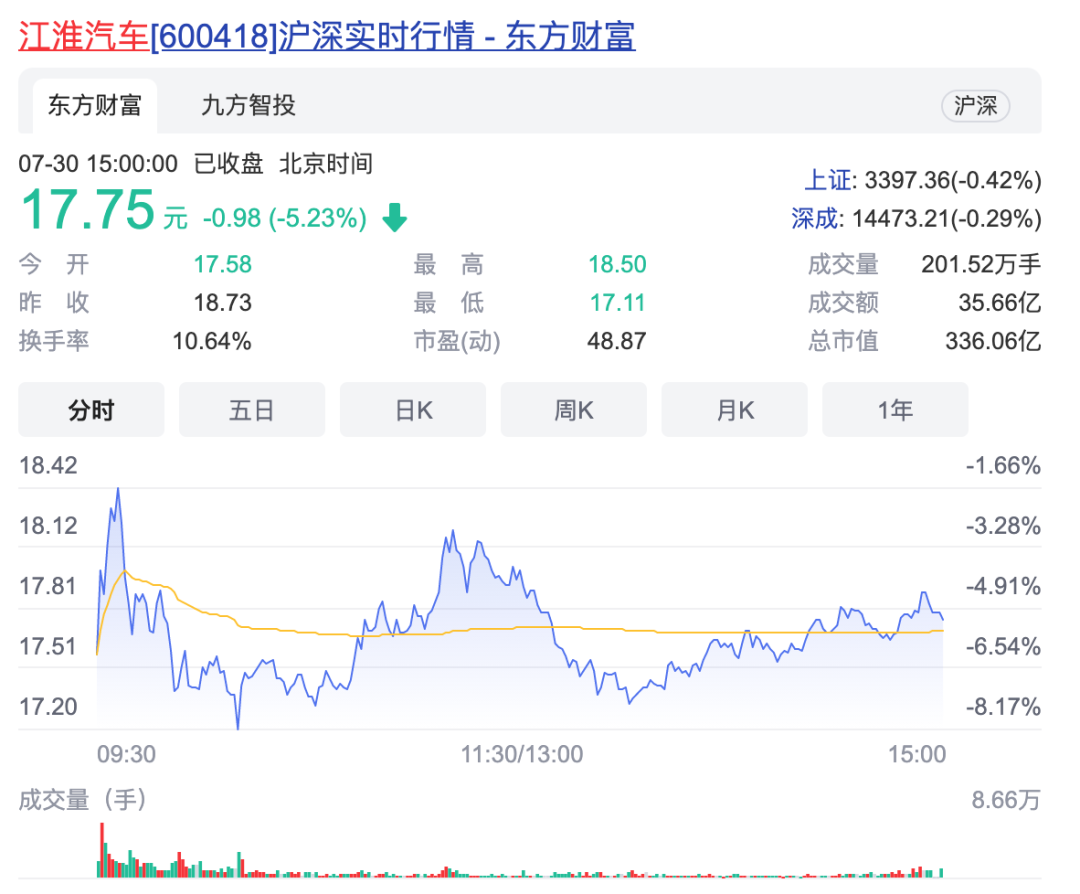Click the -8.17% percent axis label
This screenshot has width=1080, height=894.
click(x=1003, y=707)
